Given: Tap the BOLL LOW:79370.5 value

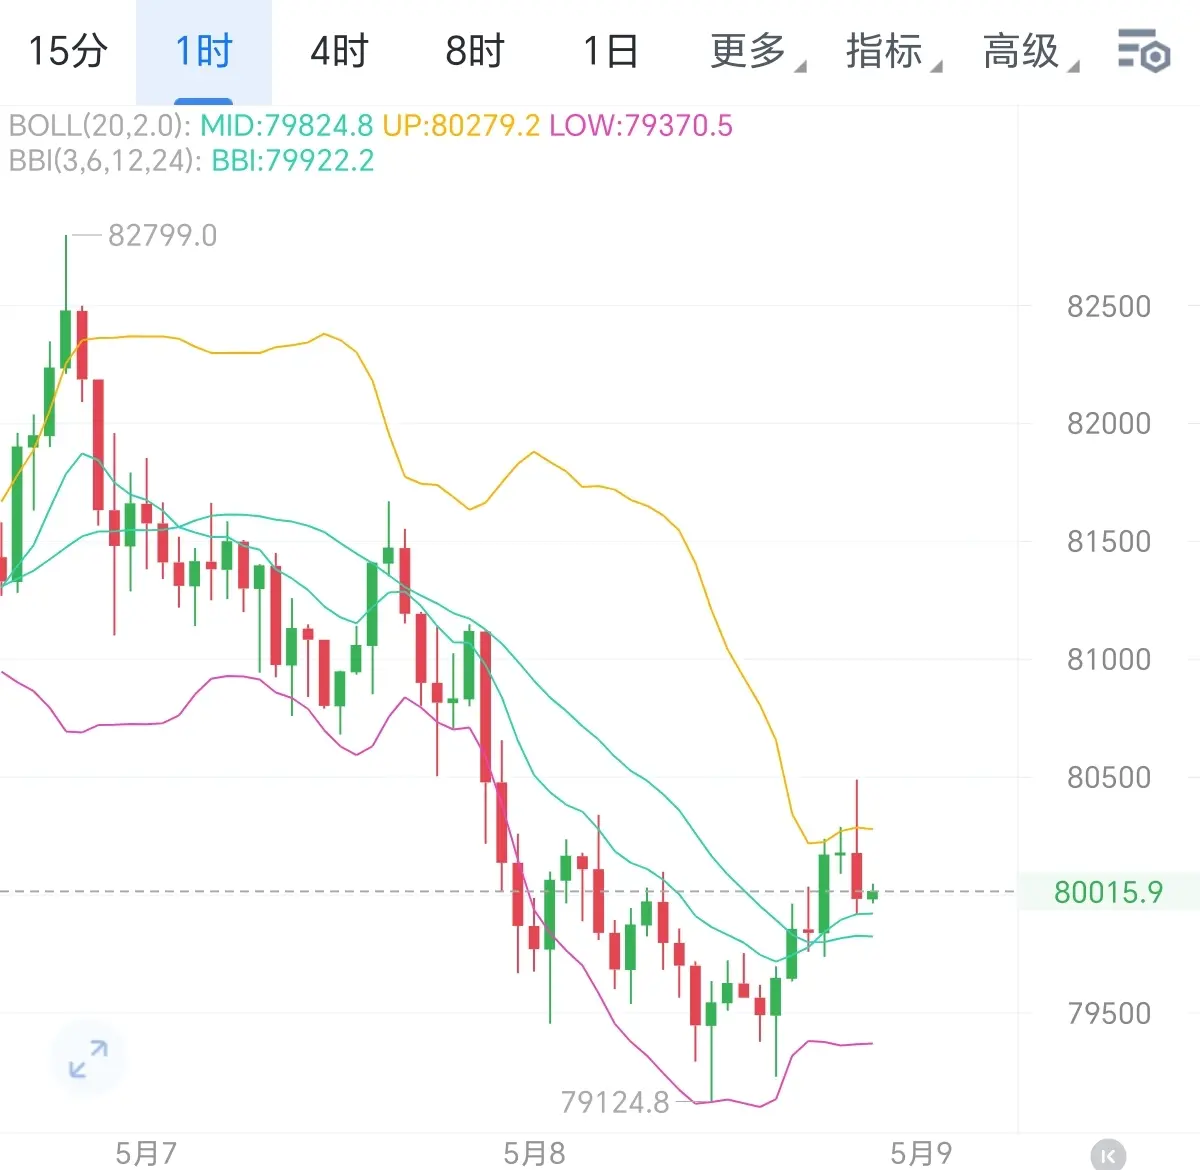Looking at the screenshot, I should pyautogui.click(x=641, y=126).
